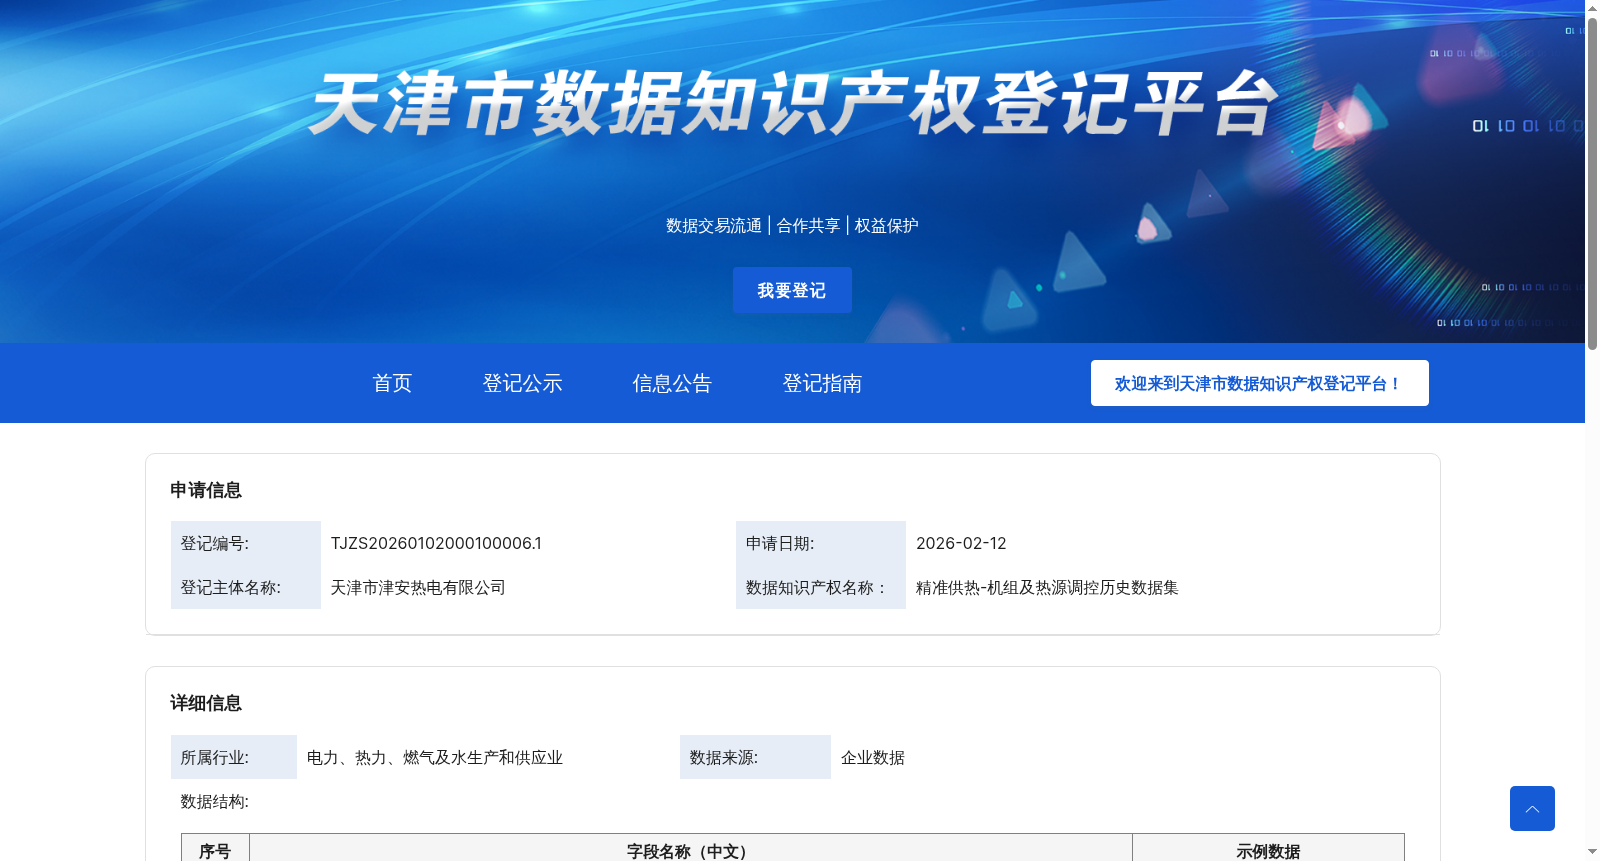This screenshot has width=1600, height=861.
Task: Click company name 天津市津安热电有限公司
Action: tap(418, 587)
